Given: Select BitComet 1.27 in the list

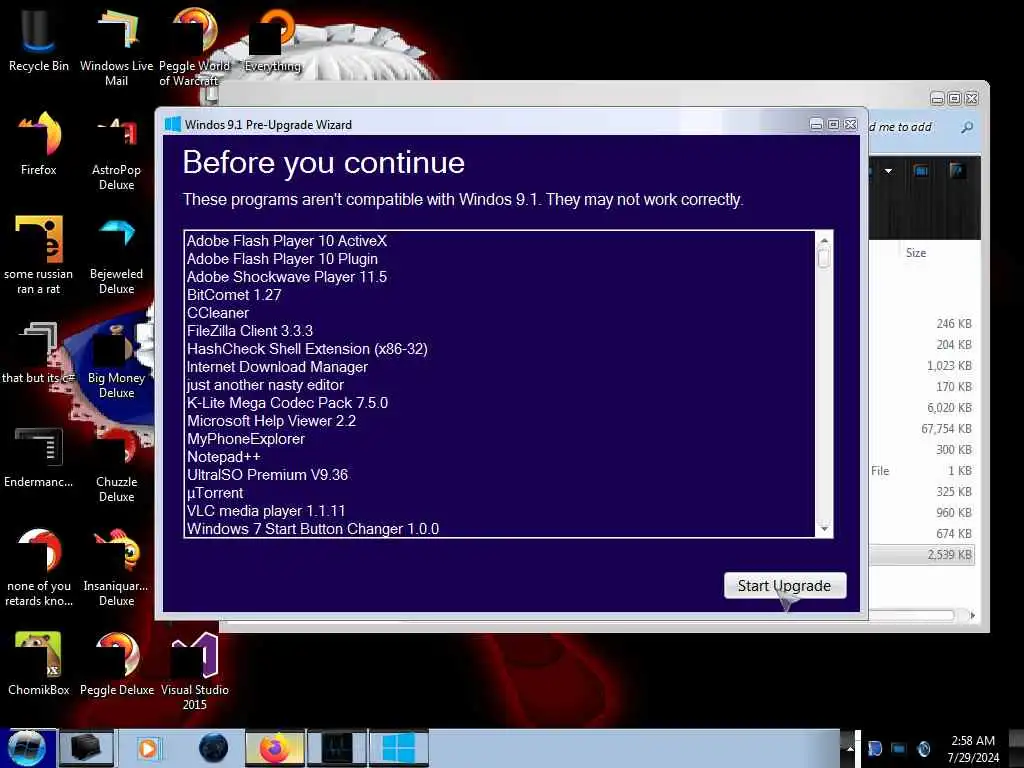Looking at the screenshot, I should (234, 295).
